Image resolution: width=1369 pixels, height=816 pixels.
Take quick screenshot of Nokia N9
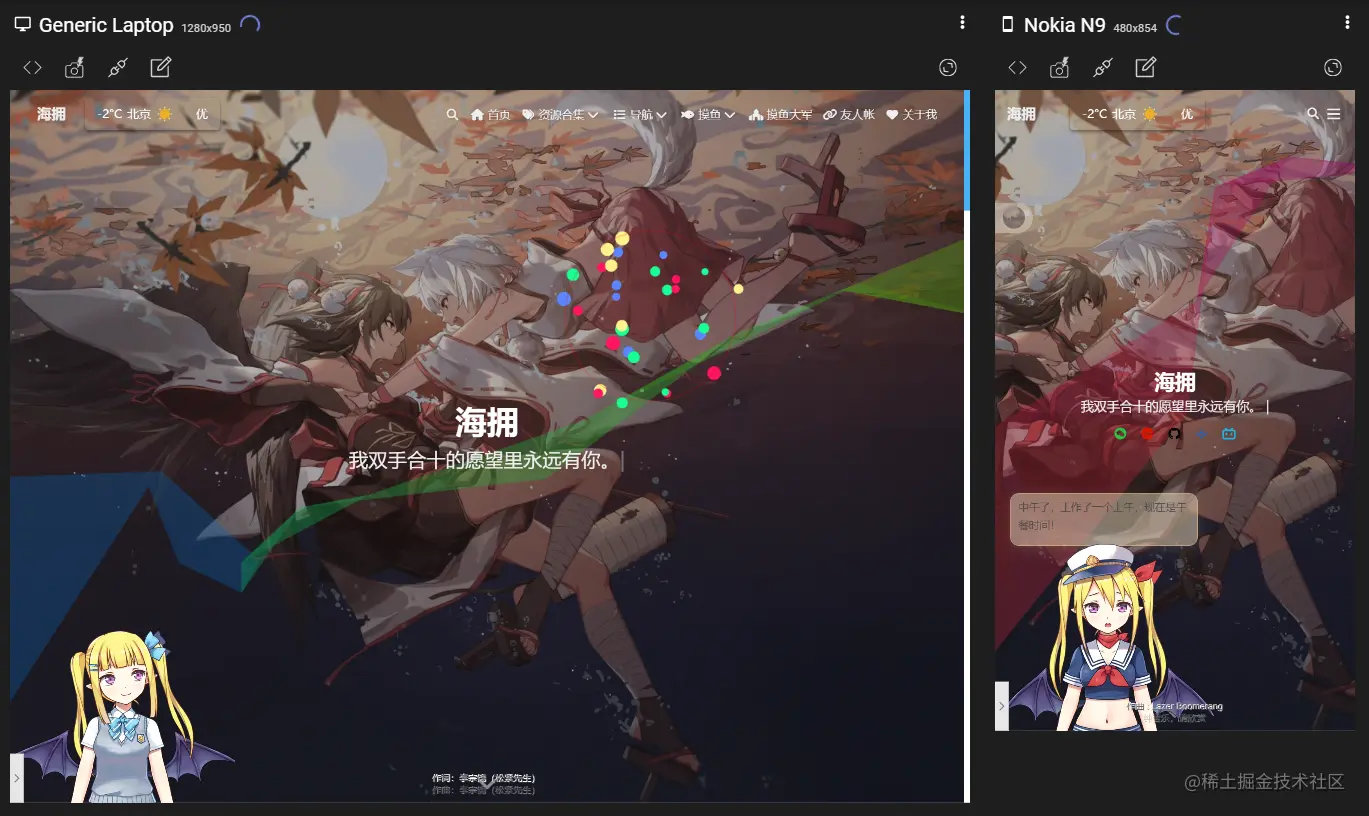pyautogui.click(x=1060, y=68)
